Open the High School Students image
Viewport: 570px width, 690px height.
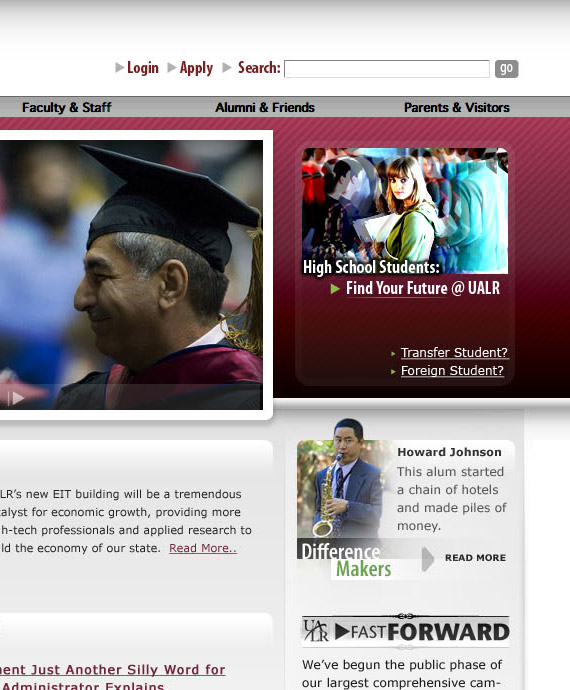(405, 211)
